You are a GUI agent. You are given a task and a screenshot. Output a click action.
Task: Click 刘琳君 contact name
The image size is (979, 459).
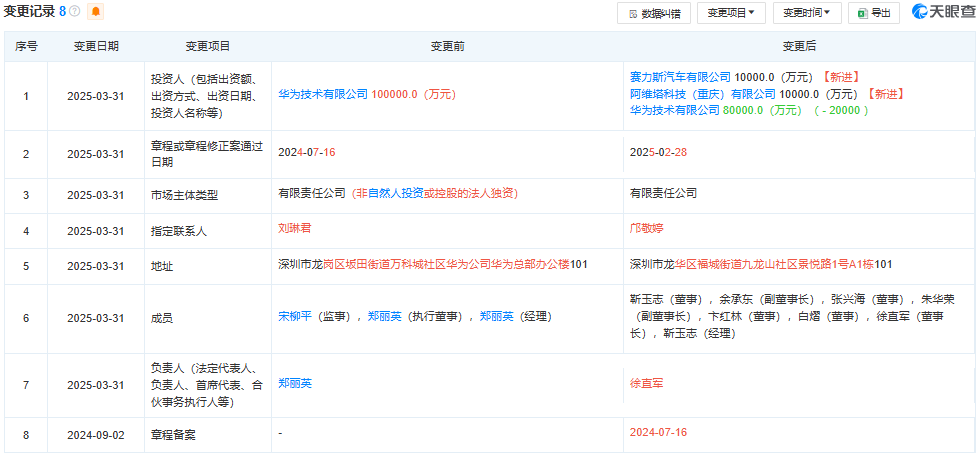click(x=295, y=229)
